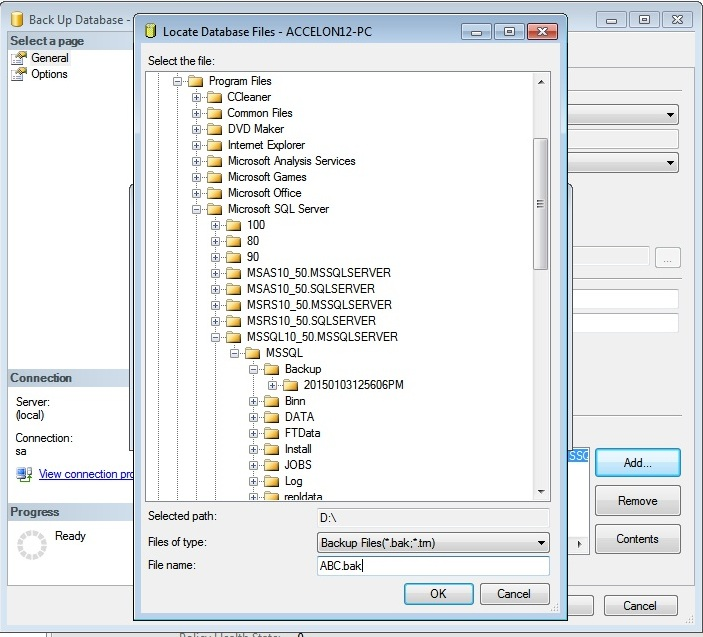This screenshot has width=703, height=637.
Task: Click the MSSQL folder icon
Action: click(x=252, y=353)
